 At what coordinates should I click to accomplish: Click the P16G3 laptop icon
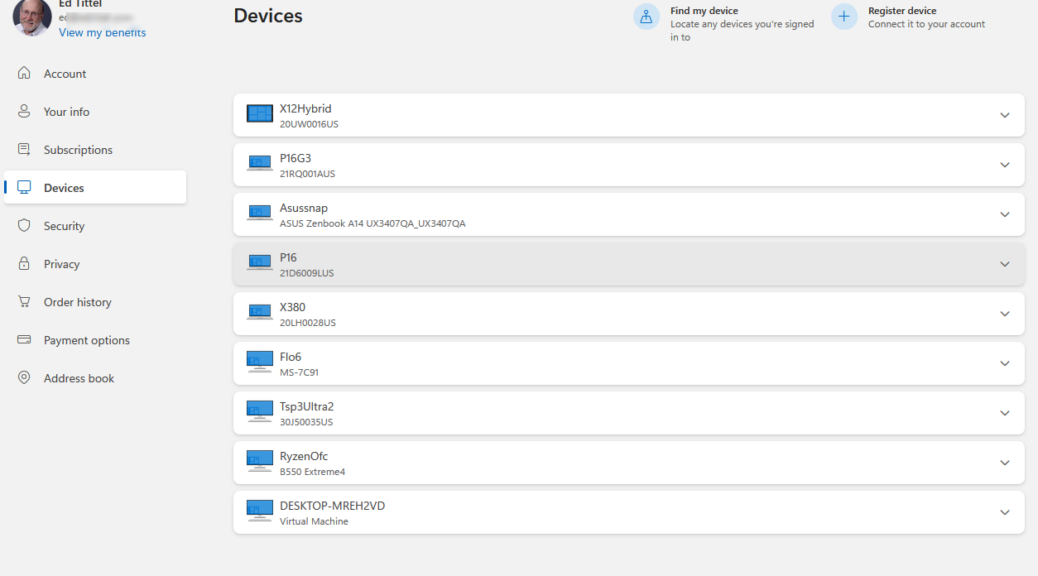pyautogui.click(x=260, y=163)
